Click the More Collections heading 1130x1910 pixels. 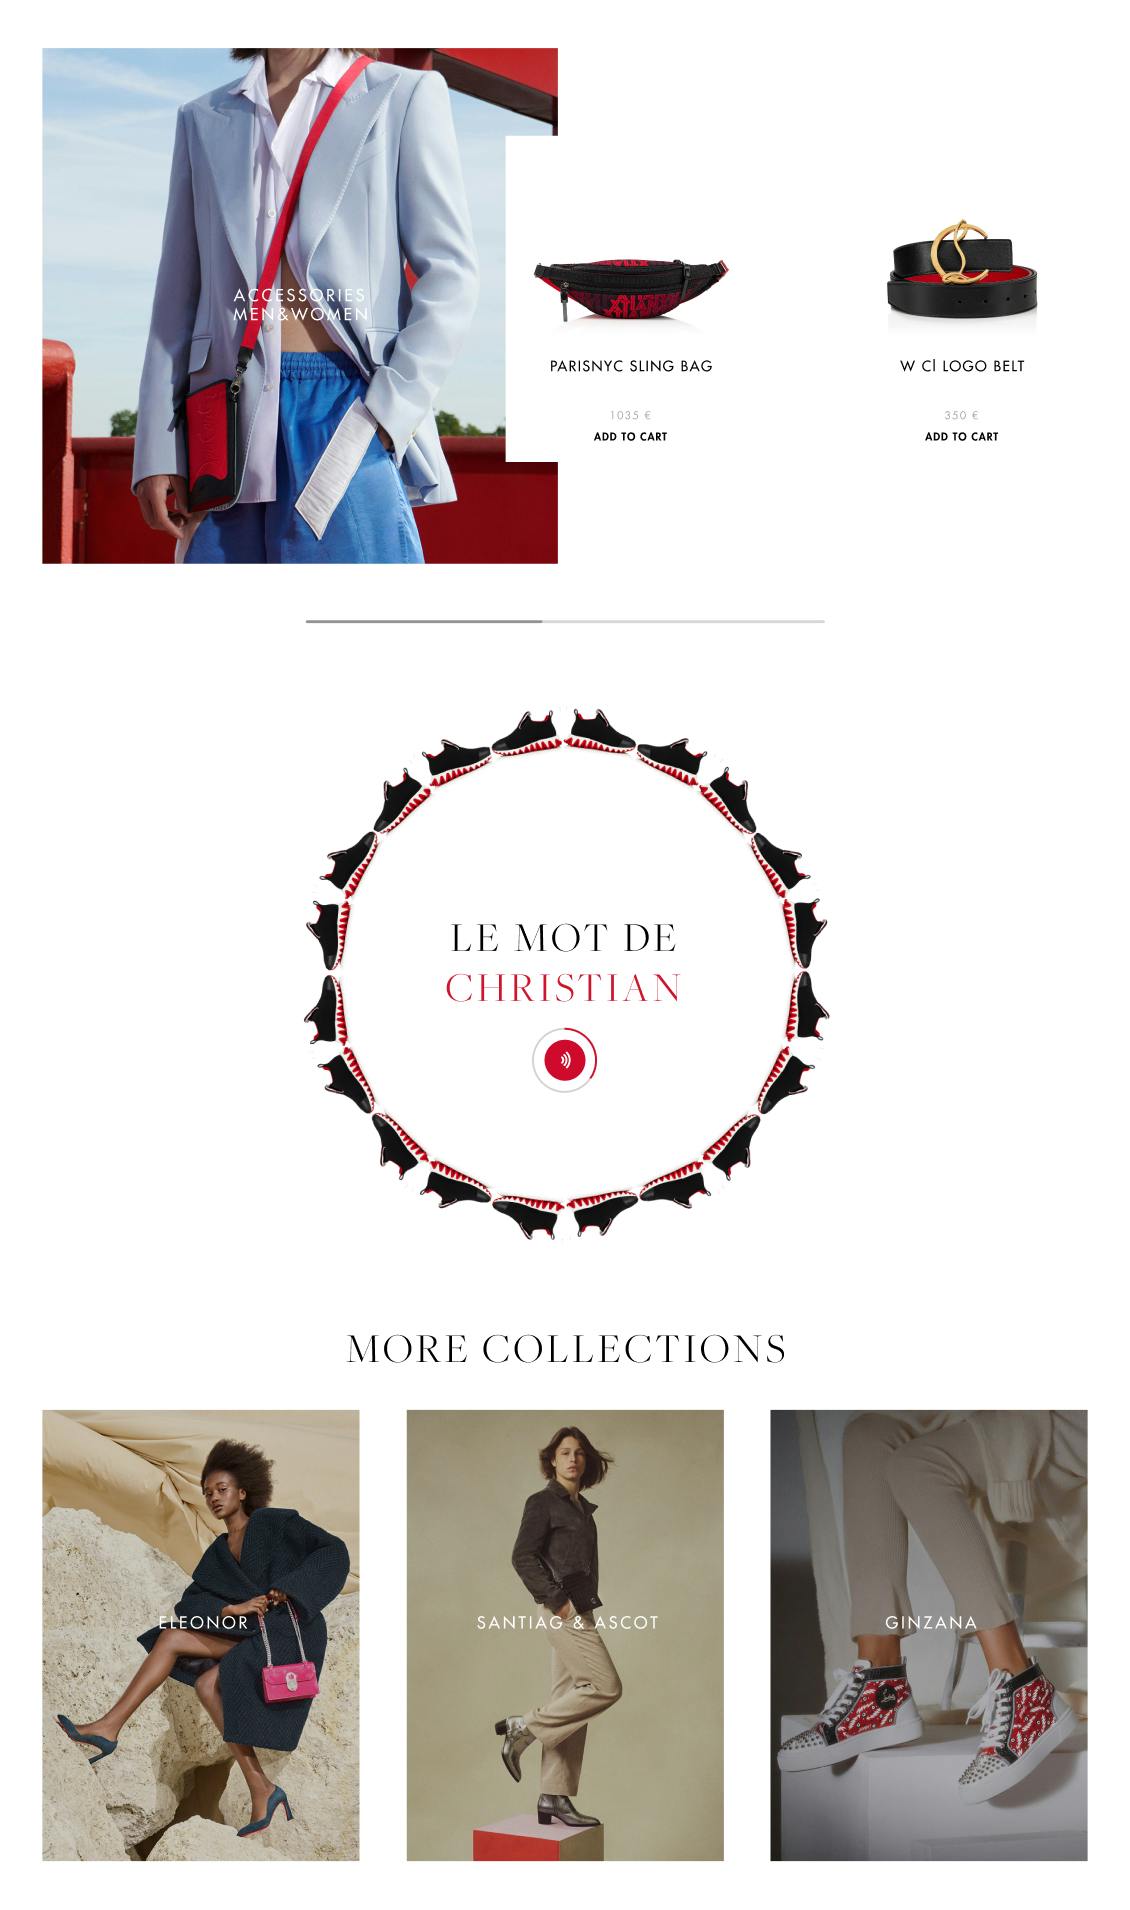566,1349
